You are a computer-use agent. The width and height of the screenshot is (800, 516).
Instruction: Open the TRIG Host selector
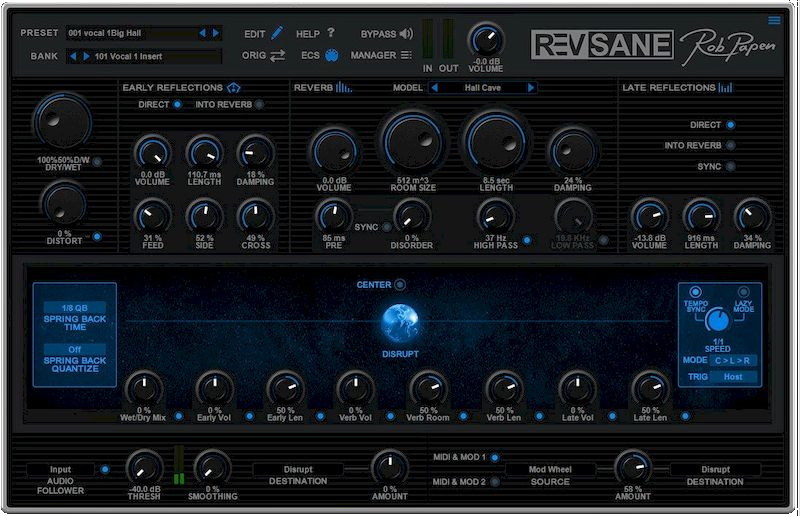(x=733, y=377)
